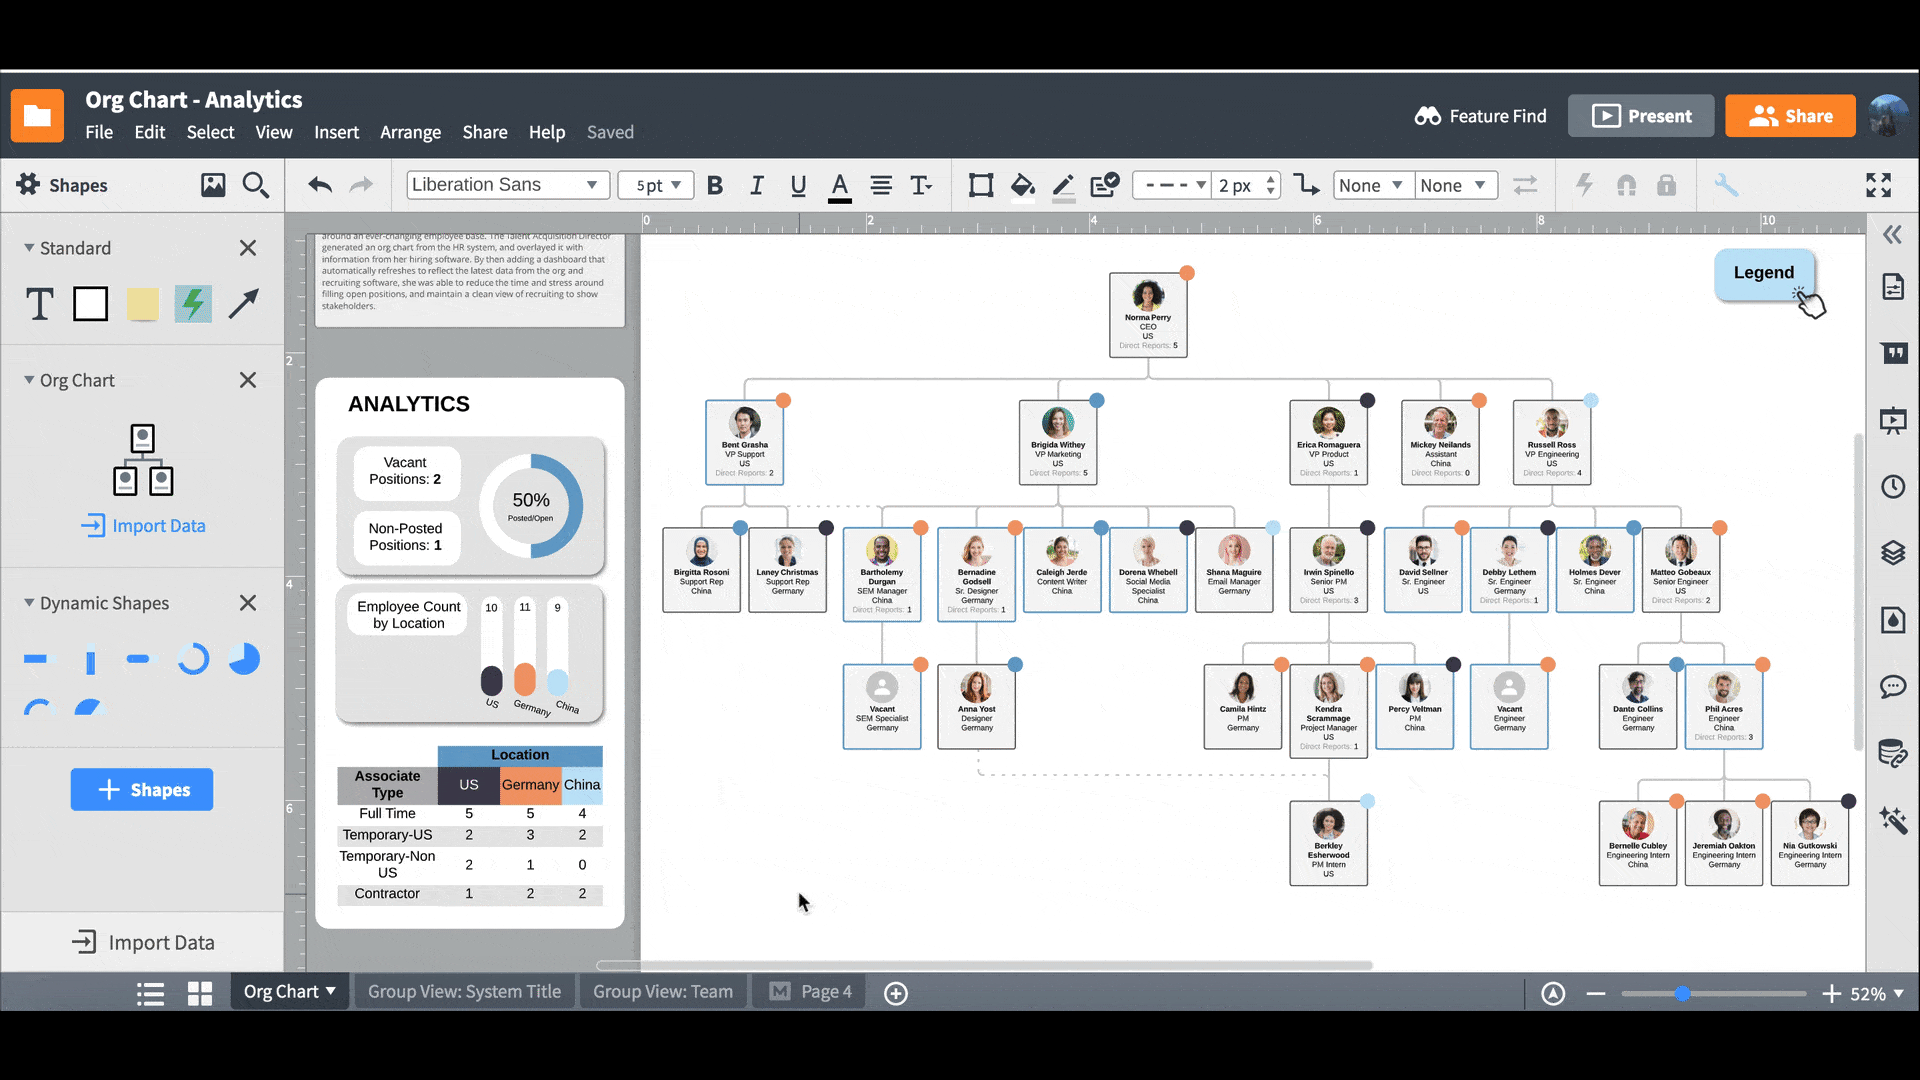Toggle italic formatting in toolbar
Image resolution: width=1920 pixels, height=1080 pixels.
click(x=756, y=185)
